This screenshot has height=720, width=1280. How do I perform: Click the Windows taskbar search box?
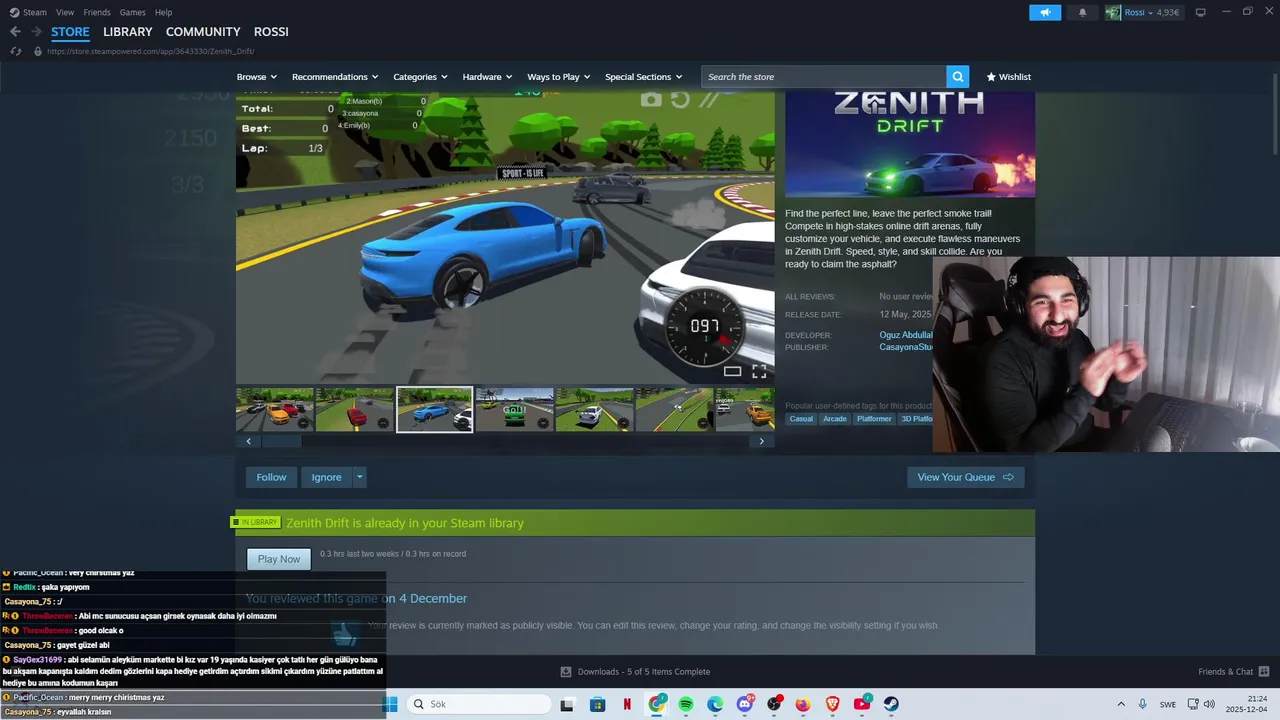click(478, 704)
